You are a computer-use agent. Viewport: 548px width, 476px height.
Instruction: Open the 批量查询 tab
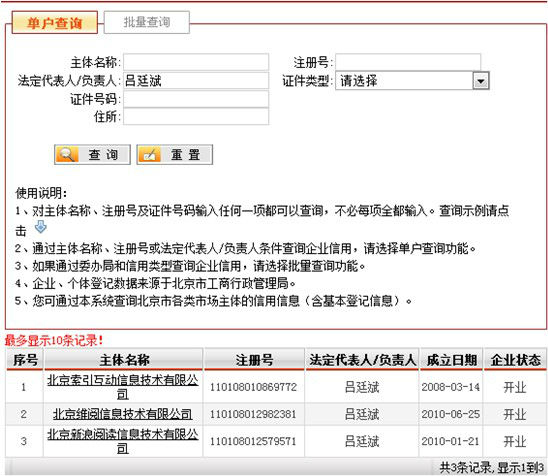(x=147, y=22)
